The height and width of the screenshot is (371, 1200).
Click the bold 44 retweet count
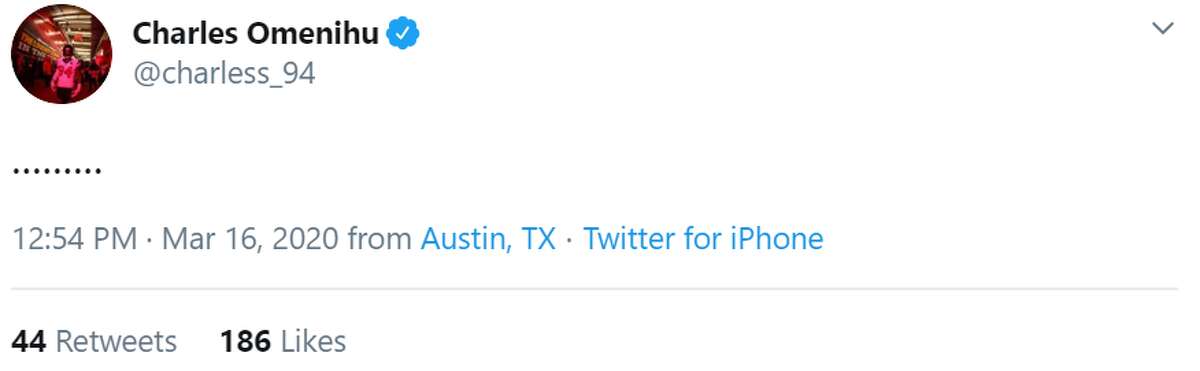29,342
